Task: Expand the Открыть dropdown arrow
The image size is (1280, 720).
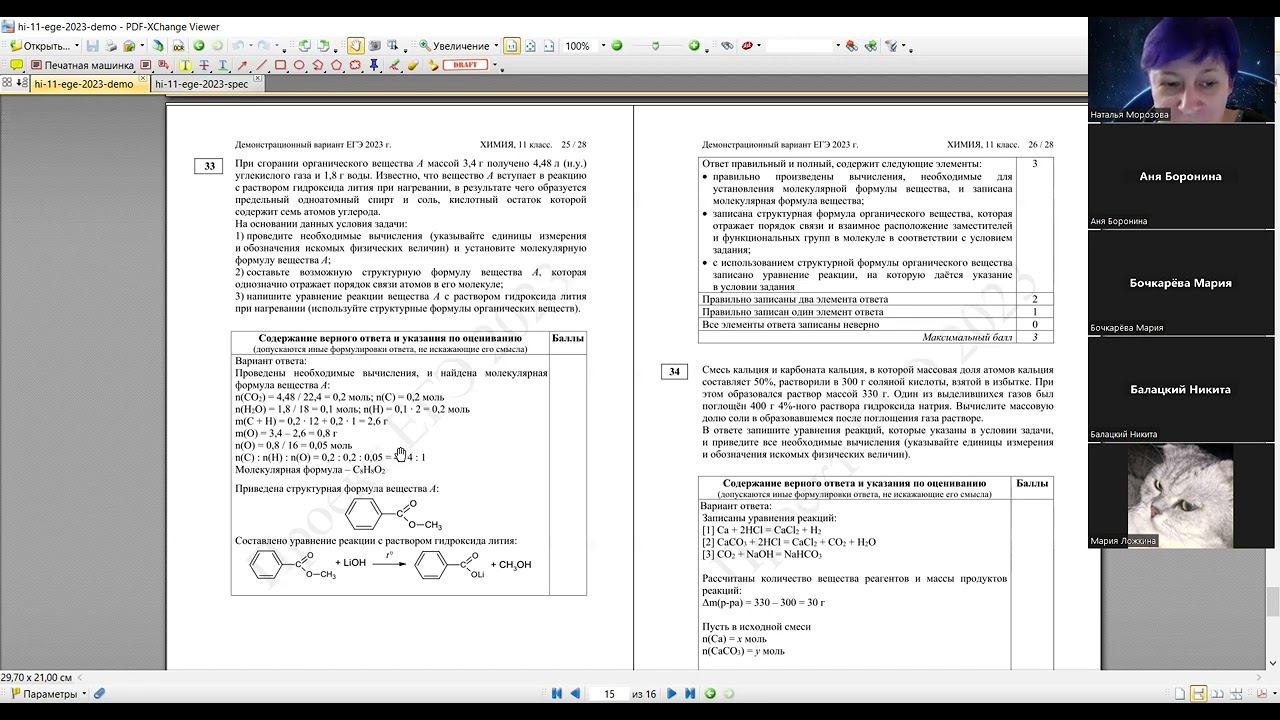Action: coord(77,46)
